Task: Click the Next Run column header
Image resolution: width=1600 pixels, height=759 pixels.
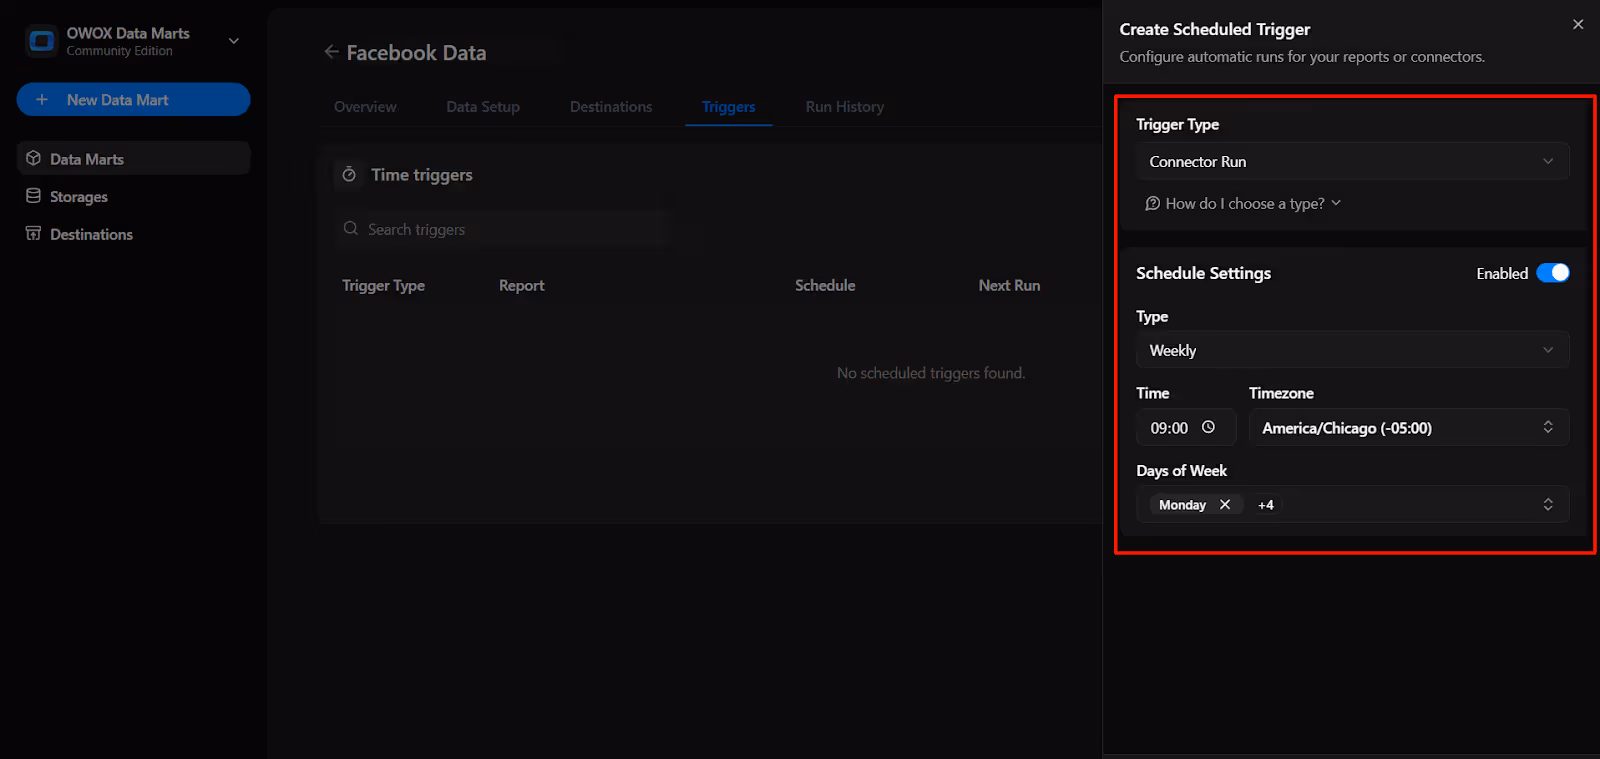Action: [1009, 286]
